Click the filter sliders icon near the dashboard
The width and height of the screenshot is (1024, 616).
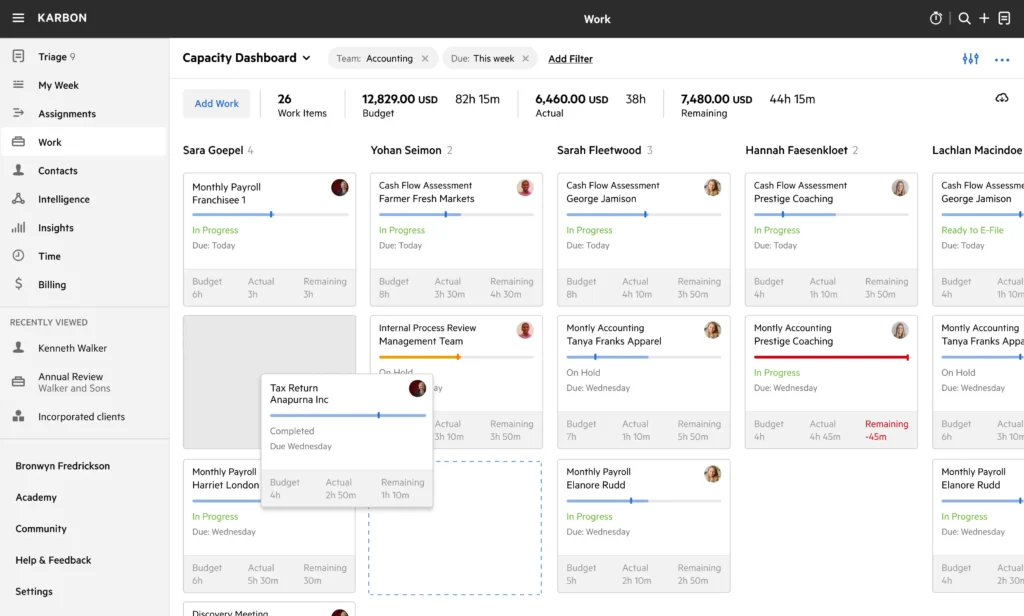pos(969,59)
